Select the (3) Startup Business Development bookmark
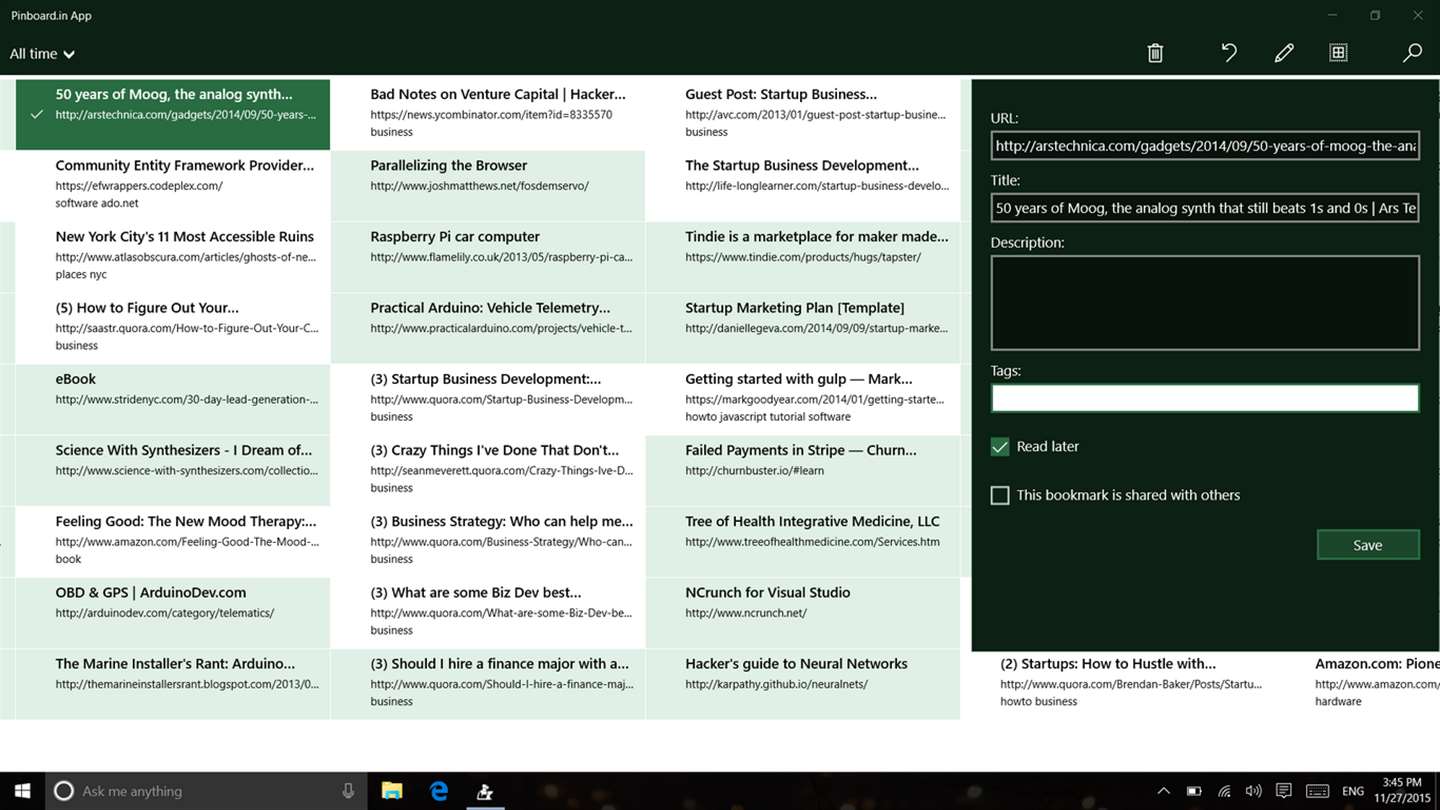The image size is (1440, 810). click(488, 399)
